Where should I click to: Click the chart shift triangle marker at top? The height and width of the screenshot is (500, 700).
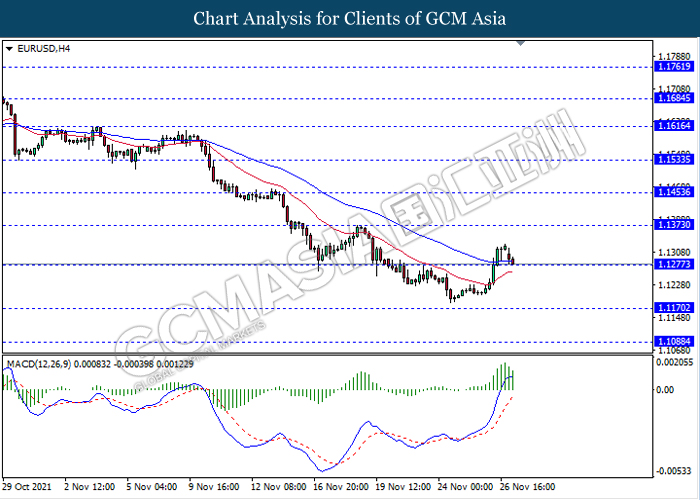coord(518,44)
